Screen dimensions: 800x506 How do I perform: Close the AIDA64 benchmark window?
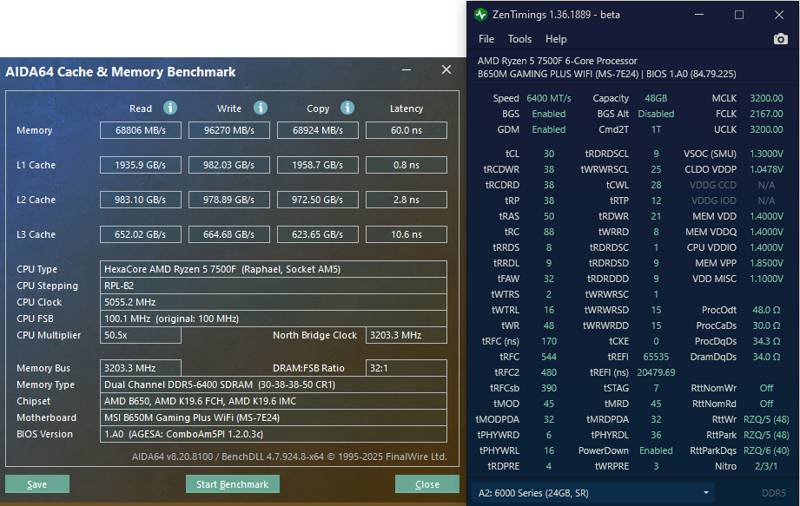pyautogui.click(x=446, y=70)
